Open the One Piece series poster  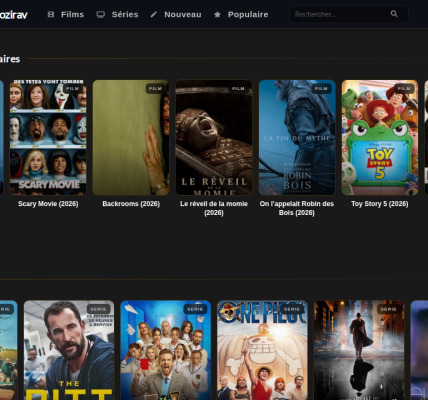pos(262,350)
